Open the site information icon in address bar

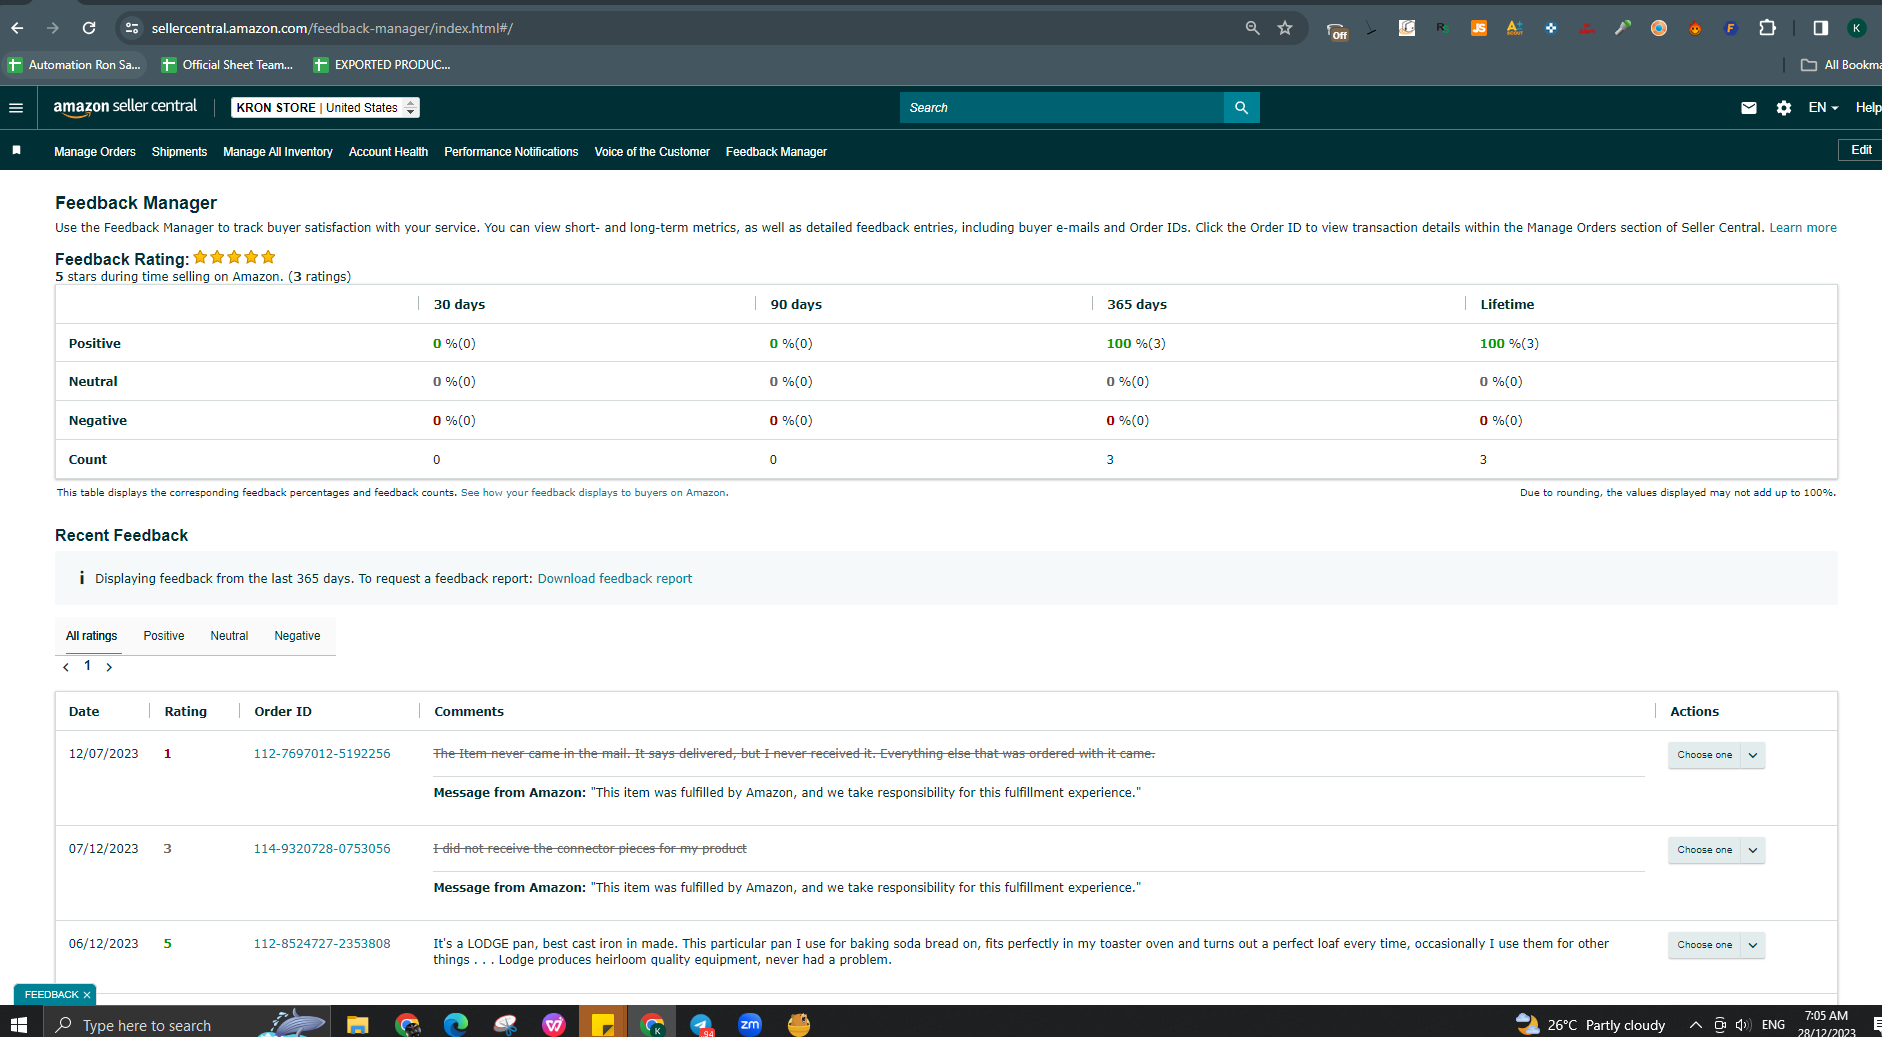[132, 28]
